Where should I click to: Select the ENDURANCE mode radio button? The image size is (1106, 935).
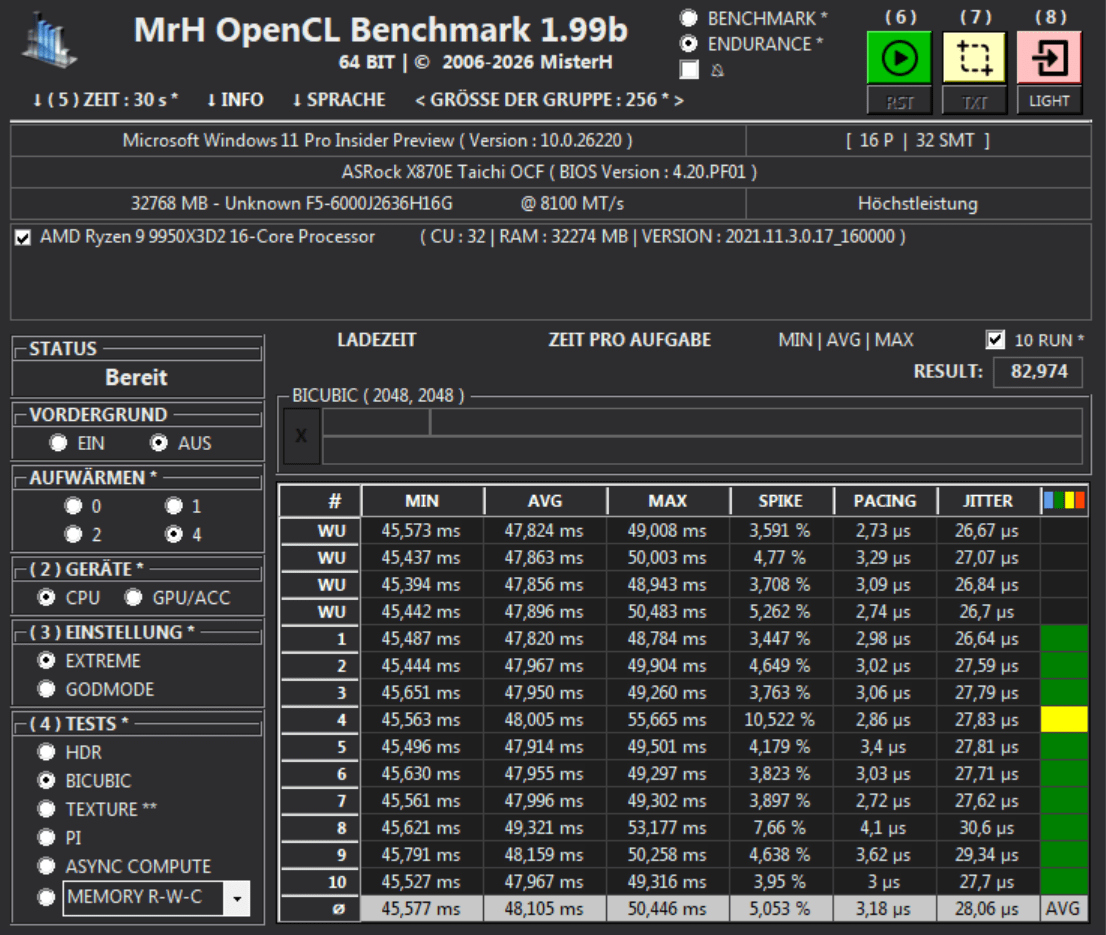point(688,44)
